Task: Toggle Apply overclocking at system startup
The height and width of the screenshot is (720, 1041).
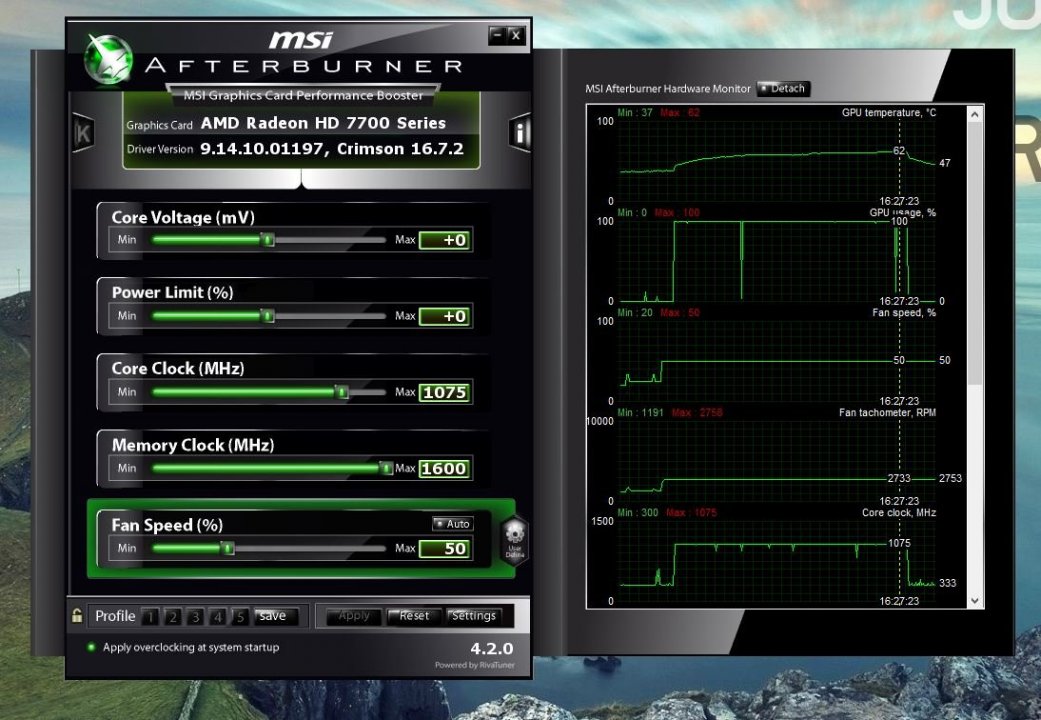Action: click(184, 647)
